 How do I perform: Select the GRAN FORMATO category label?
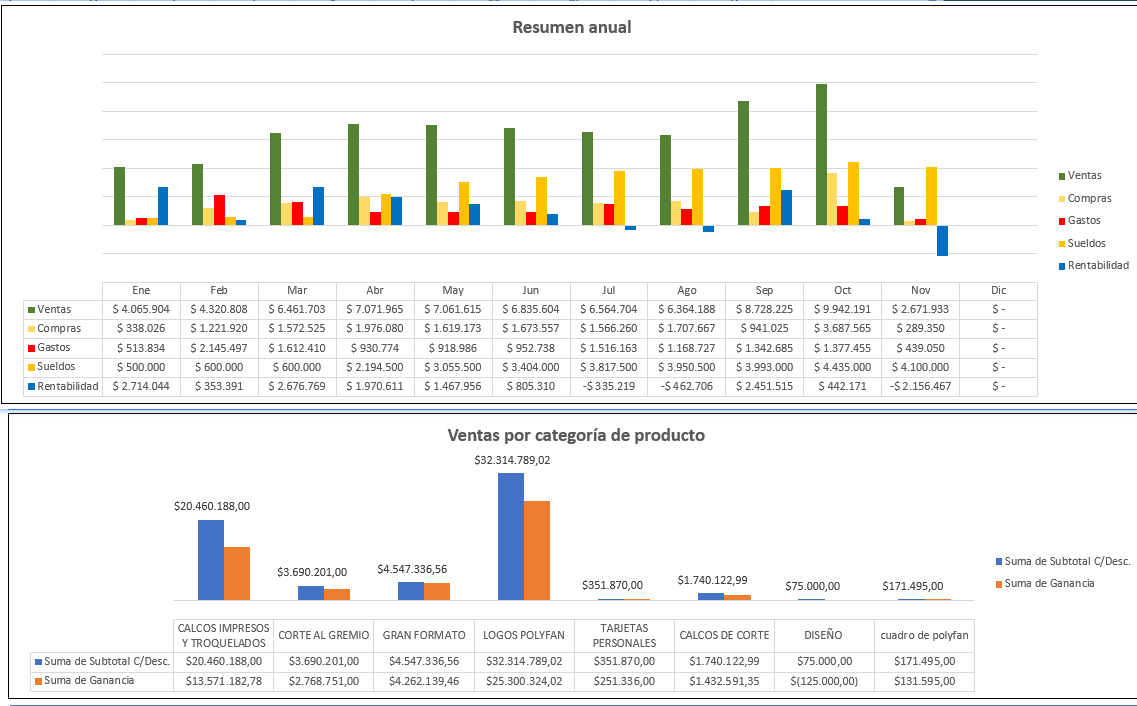[424, 636]
